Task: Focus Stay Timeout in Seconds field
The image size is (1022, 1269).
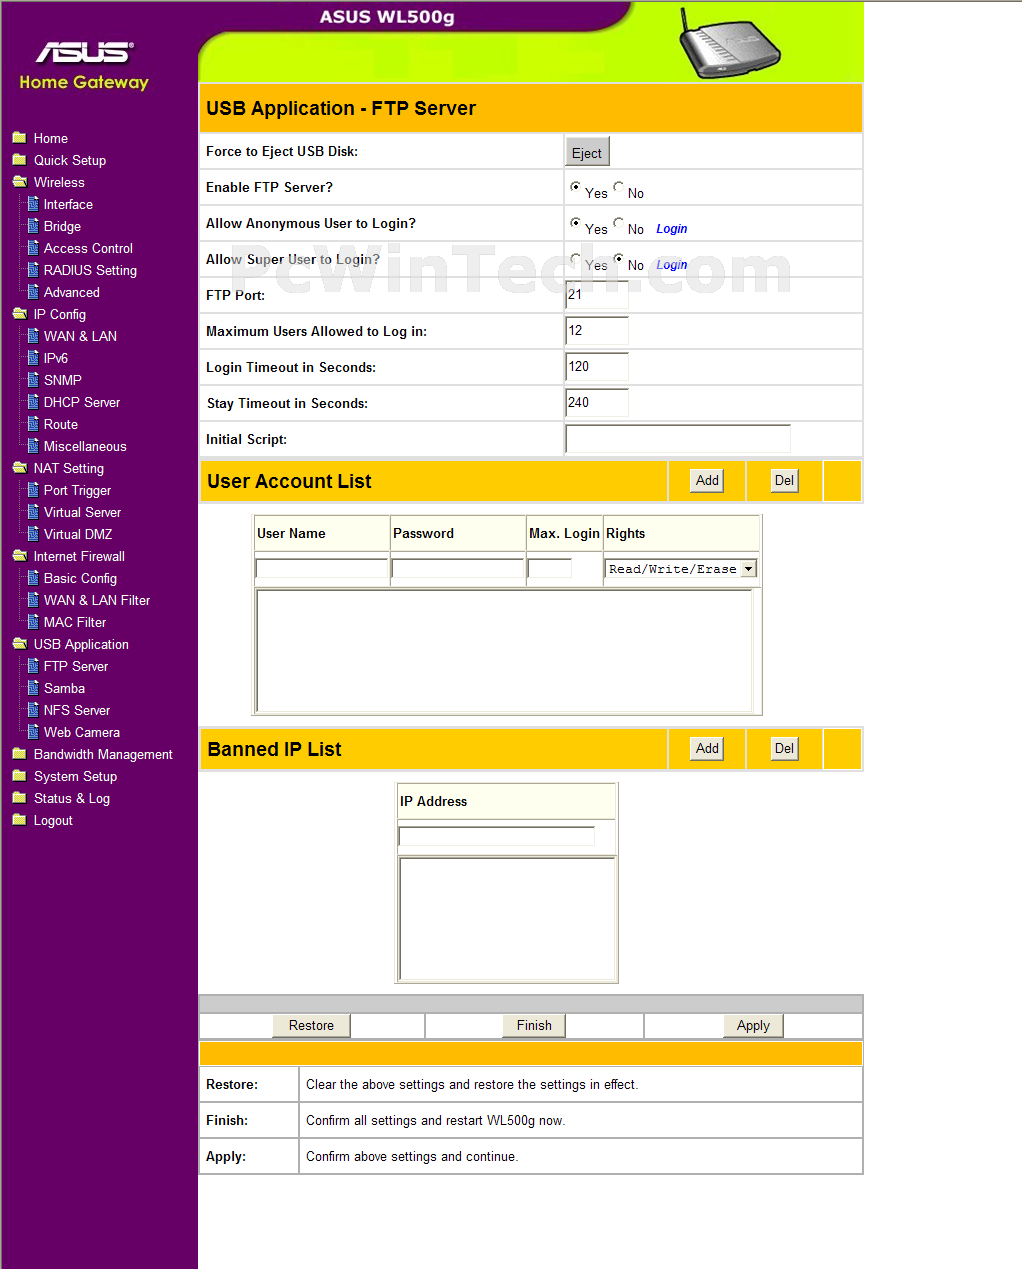Action: (597, 403)
